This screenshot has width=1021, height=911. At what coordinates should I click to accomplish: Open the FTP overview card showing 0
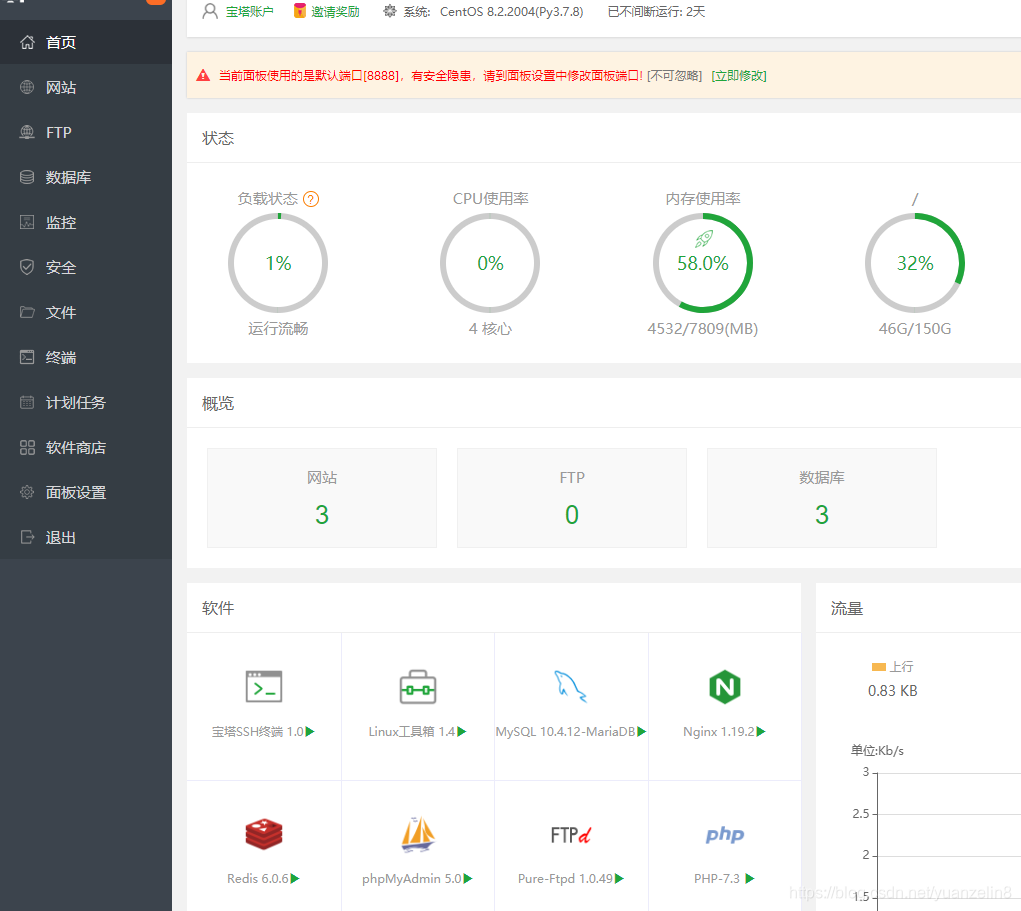coord(572,498)
